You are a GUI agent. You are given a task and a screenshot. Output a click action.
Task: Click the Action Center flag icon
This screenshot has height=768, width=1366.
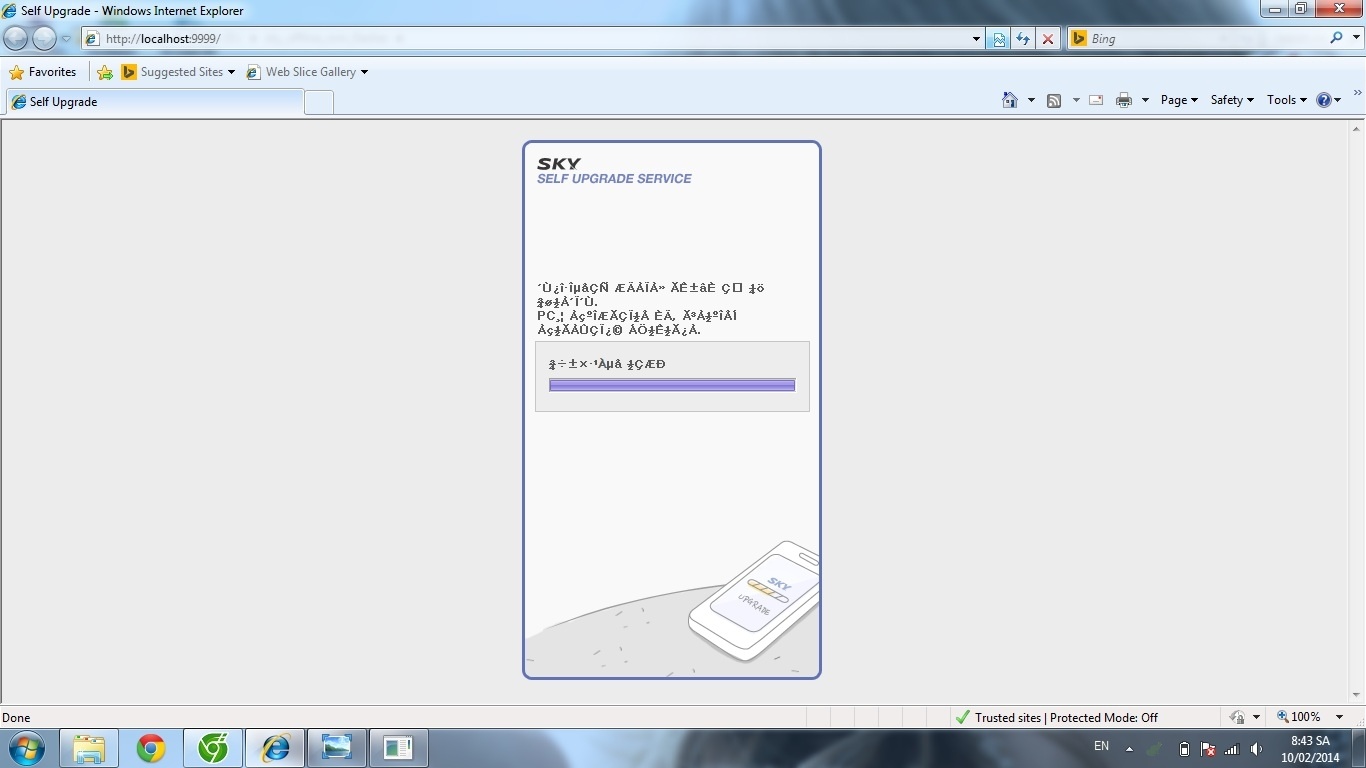tap(1208, 749)
